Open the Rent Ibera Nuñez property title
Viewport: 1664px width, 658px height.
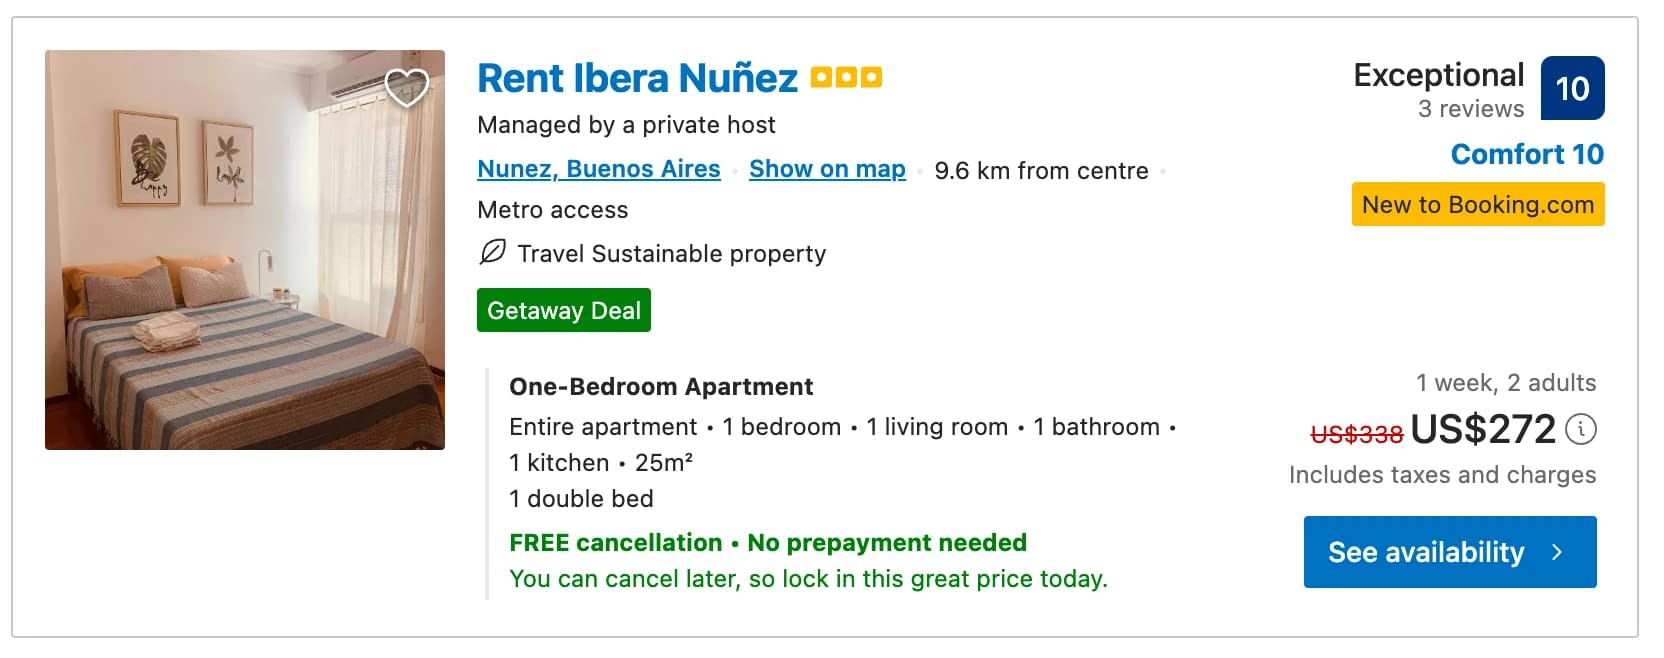pyautogui.click(x=637, y=78)
